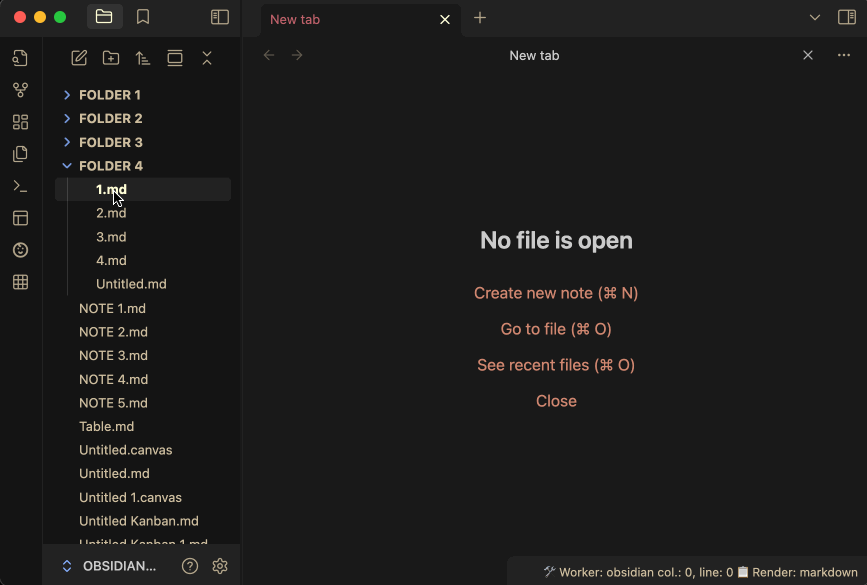Open more options three-dot menu
This screenshot has height=585, width=867.
click(844, 55)
